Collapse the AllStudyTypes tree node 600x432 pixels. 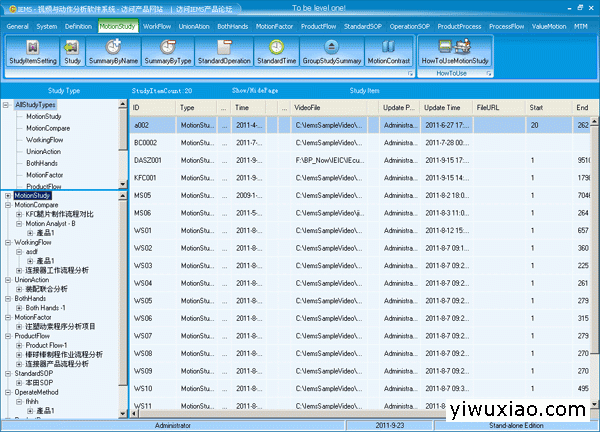[6, 104]
